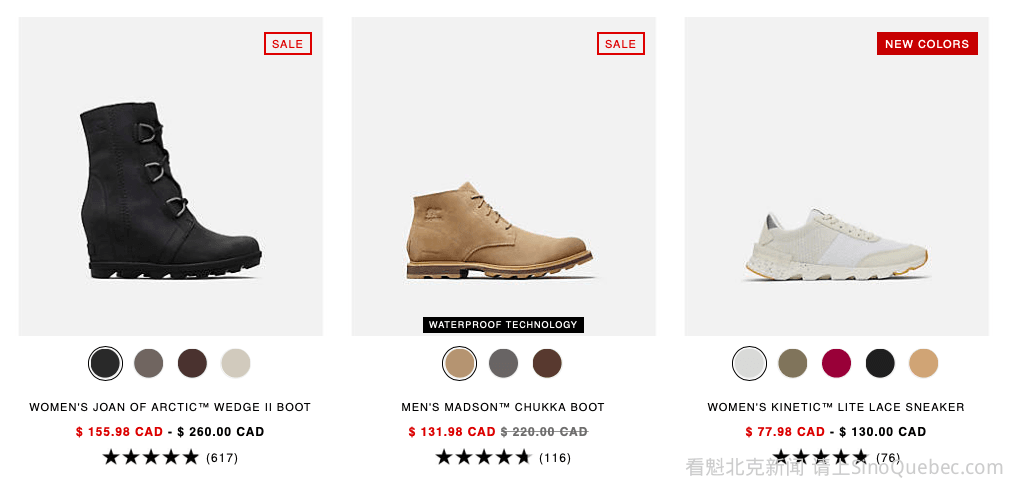Select white swatch for Kinetic Lite sneaker

(x=749, y=363)
